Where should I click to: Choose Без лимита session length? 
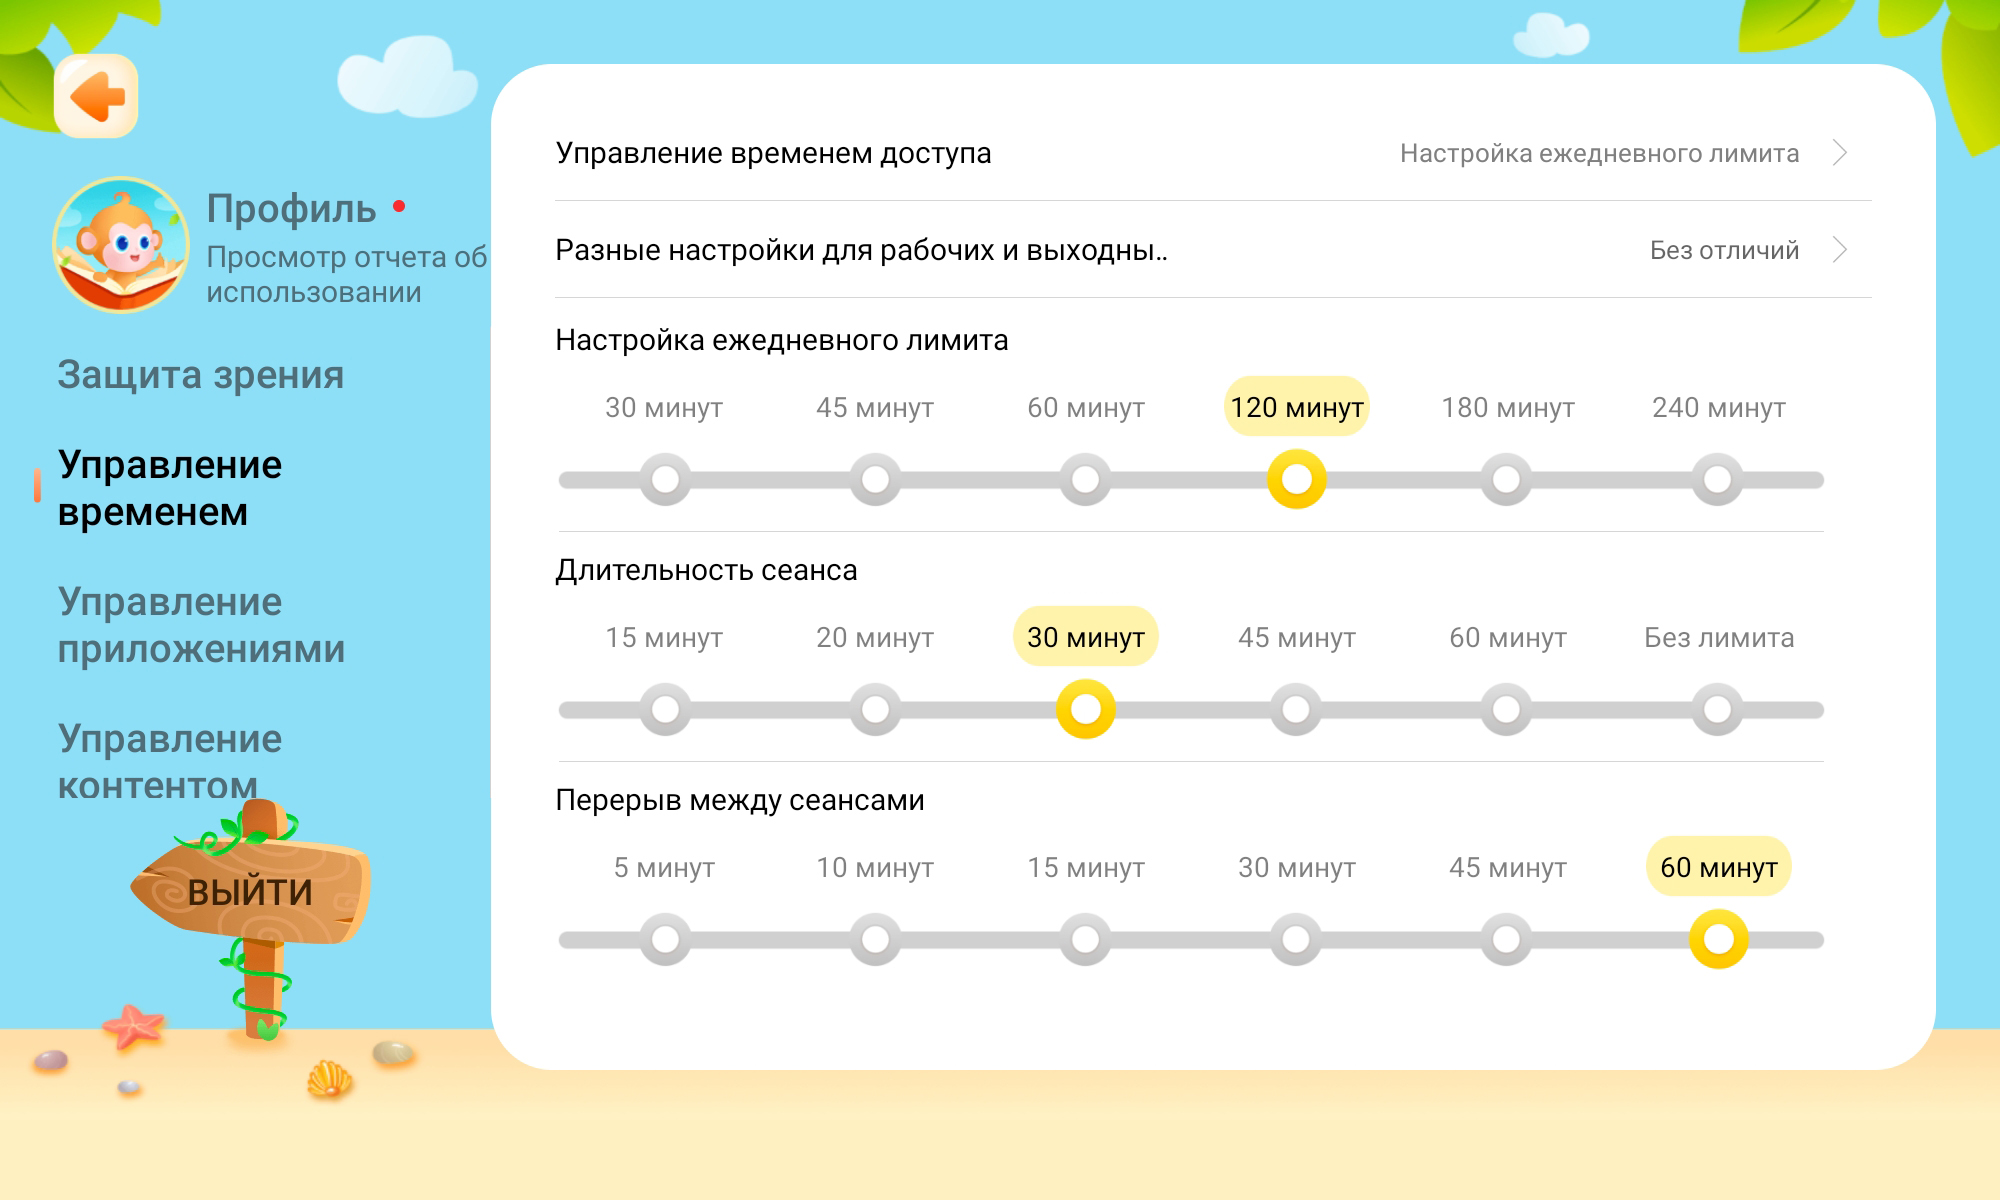[1719, 638]
